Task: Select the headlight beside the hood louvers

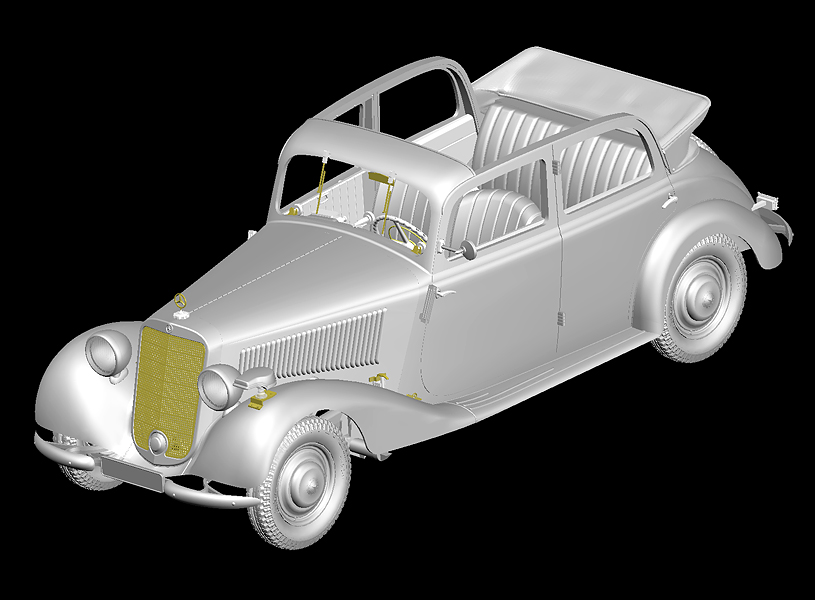Action: pos(218,386)
